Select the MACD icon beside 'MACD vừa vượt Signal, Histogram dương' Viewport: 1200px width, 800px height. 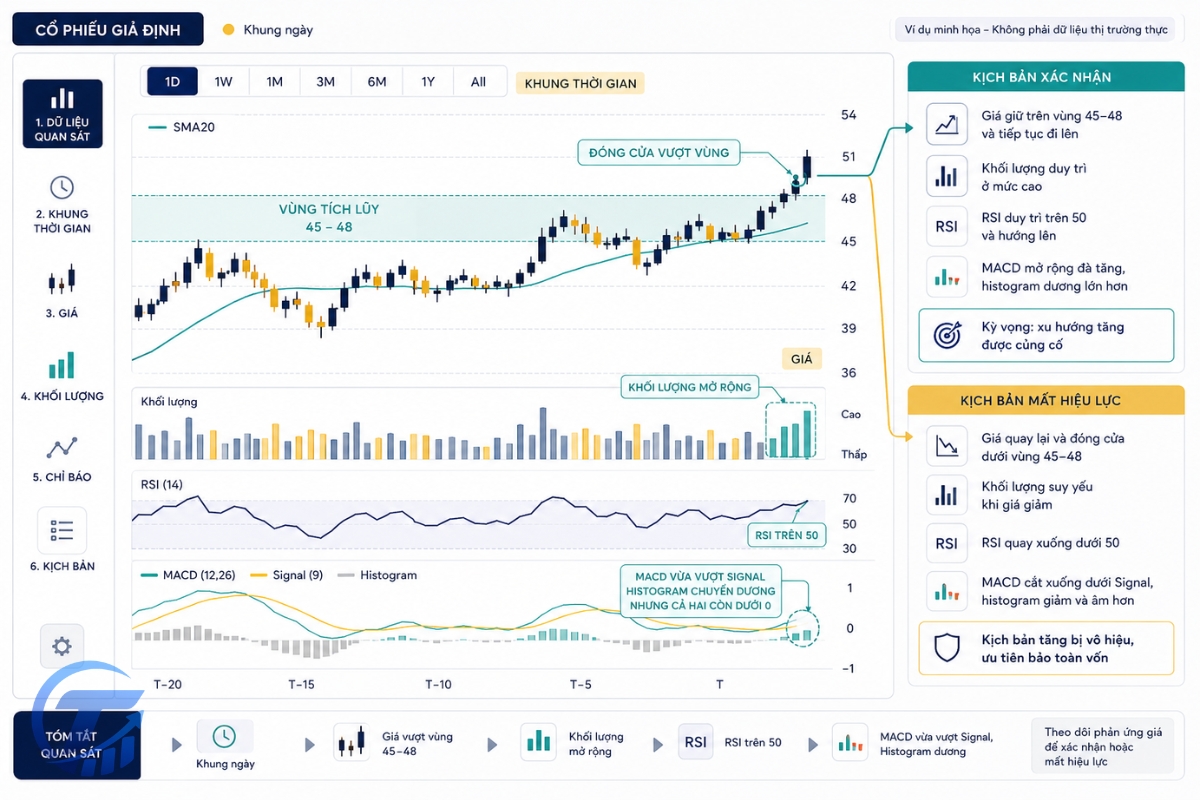850,743
